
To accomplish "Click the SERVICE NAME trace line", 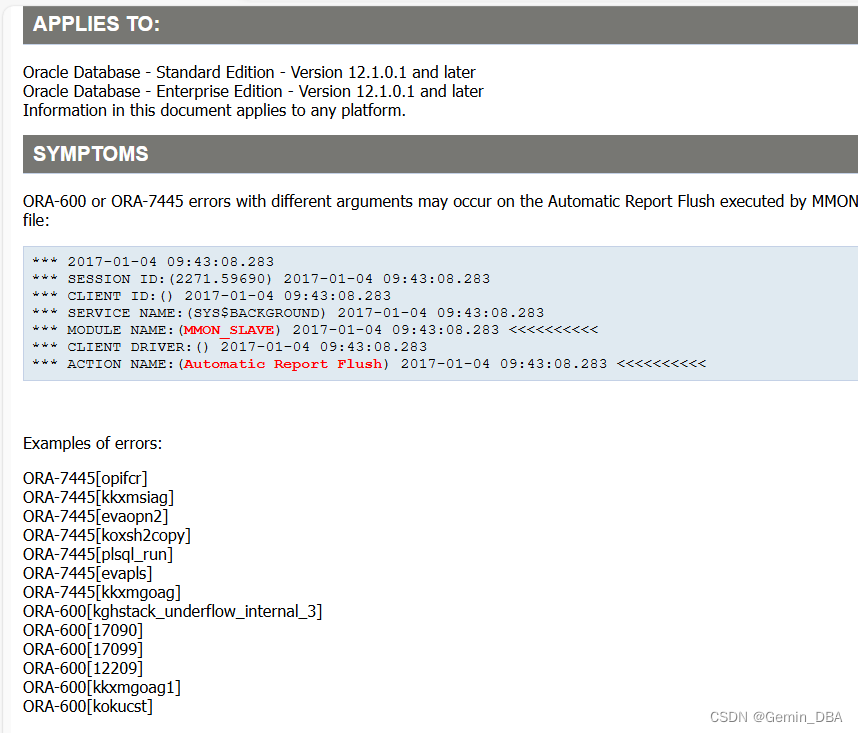I will tap(288, 313).
